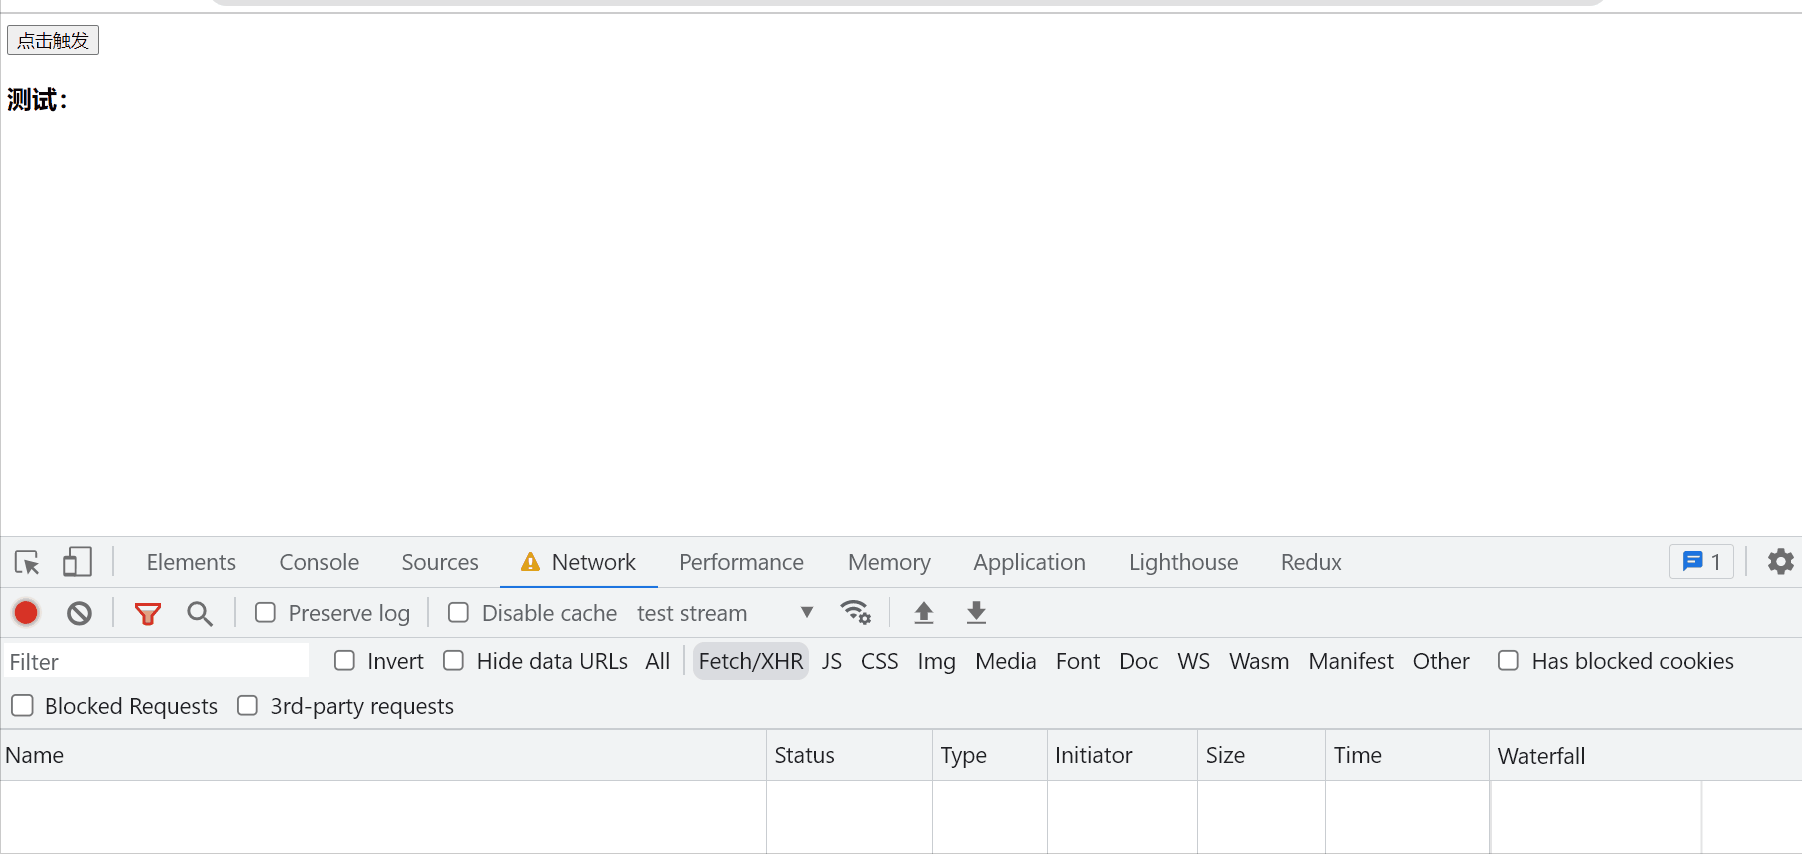Filter requests by Img
Screen dimensions: 1802x854
936,661
